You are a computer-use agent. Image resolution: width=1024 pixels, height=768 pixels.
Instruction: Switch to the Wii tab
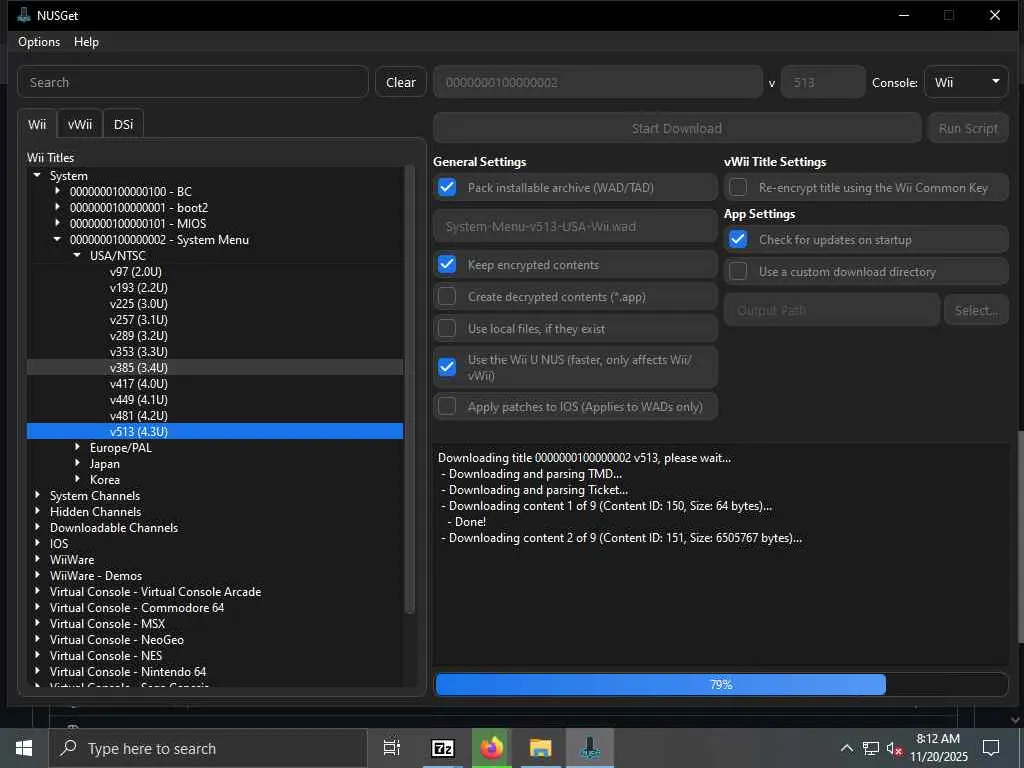[37, 124]
